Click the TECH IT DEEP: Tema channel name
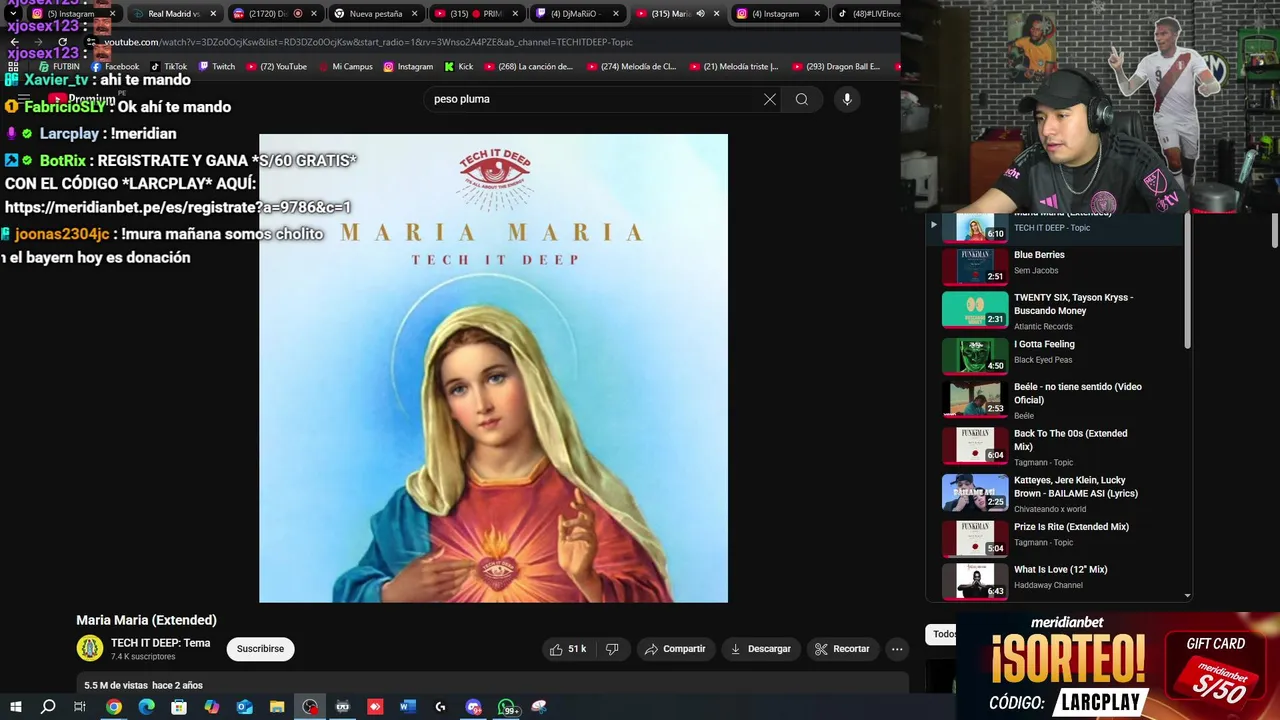The image size is (1280, 720). click(x=160, y=643)
